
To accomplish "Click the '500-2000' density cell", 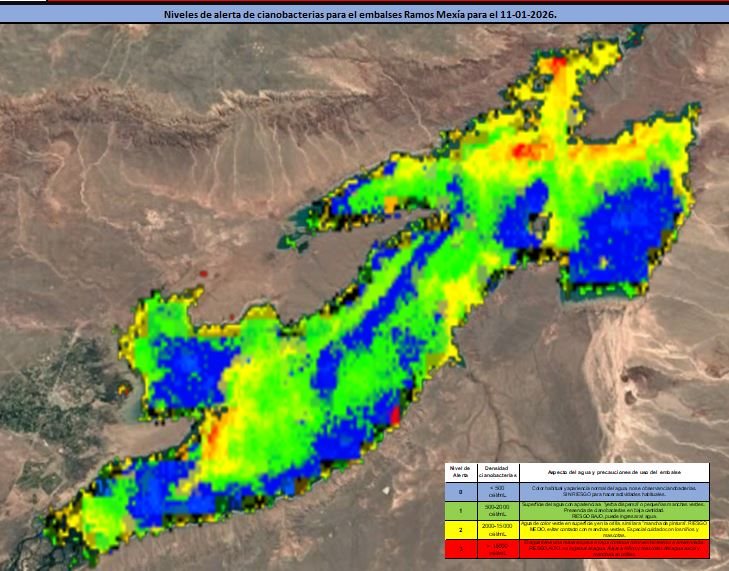I will (497, 510).
